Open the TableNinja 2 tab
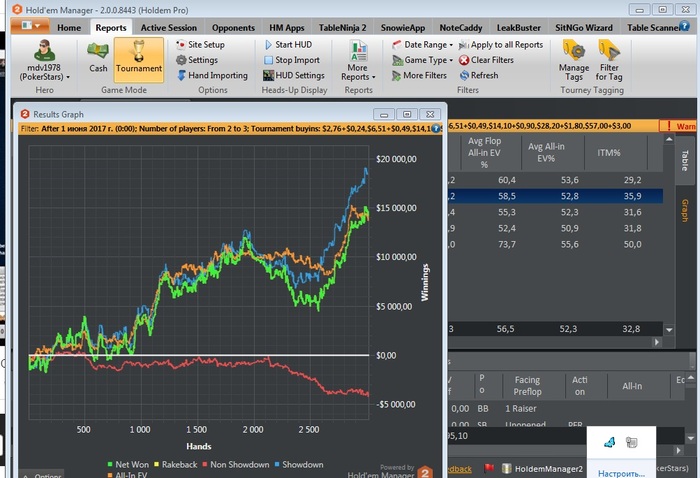This screenshot has height=478, width=700. pyautogui.click(x=342, y=28)
